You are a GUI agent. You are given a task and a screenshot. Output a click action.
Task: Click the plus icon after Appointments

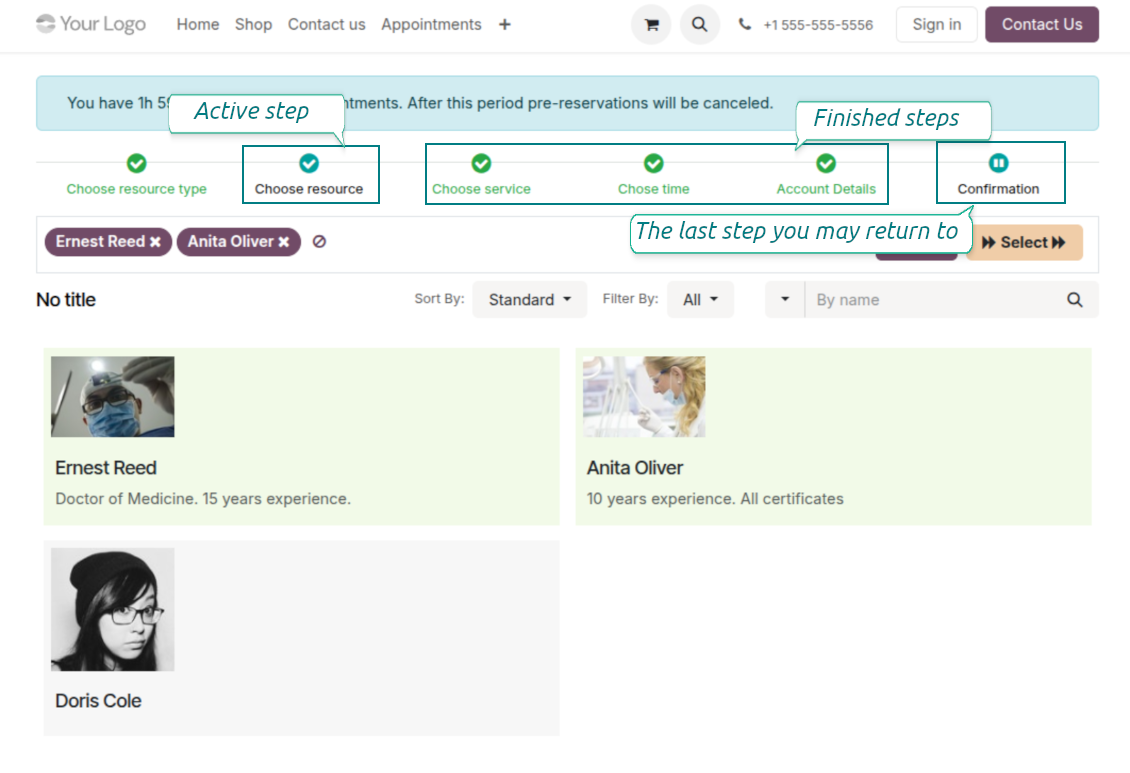click(x=505, y=25)
